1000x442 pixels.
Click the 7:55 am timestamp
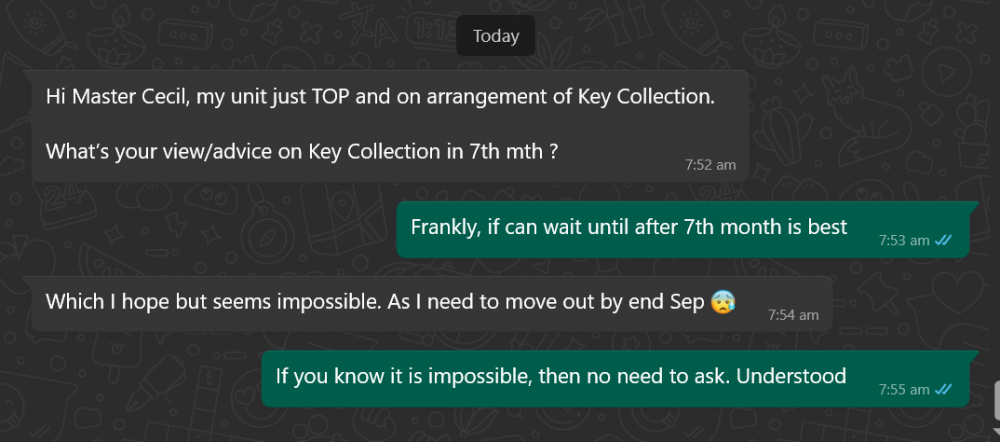(x=904, y=389)
